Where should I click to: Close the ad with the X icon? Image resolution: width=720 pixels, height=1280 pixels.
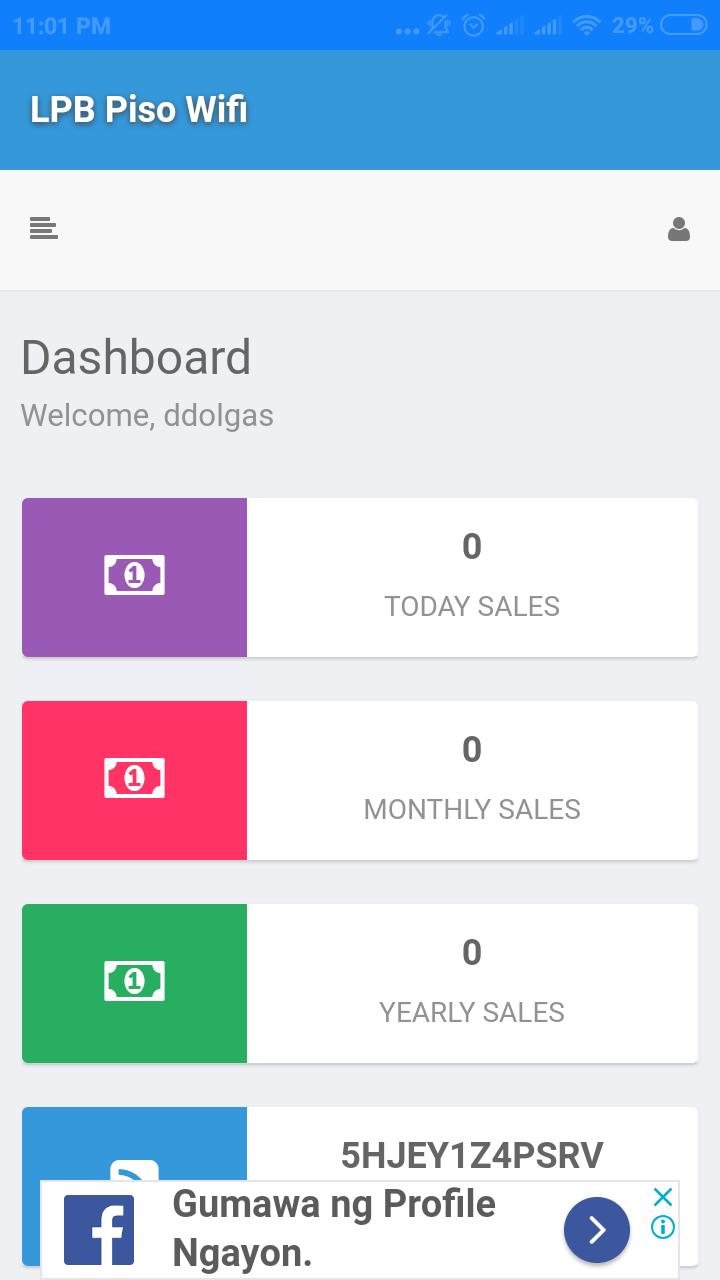tap(662, 1197)
